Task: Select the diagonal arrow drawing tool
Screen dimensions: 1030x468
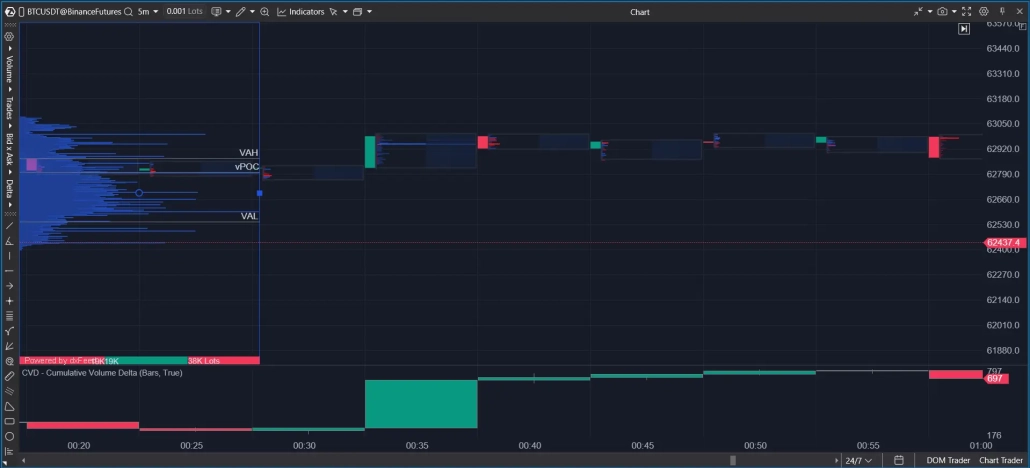Action: coord(9,346)
